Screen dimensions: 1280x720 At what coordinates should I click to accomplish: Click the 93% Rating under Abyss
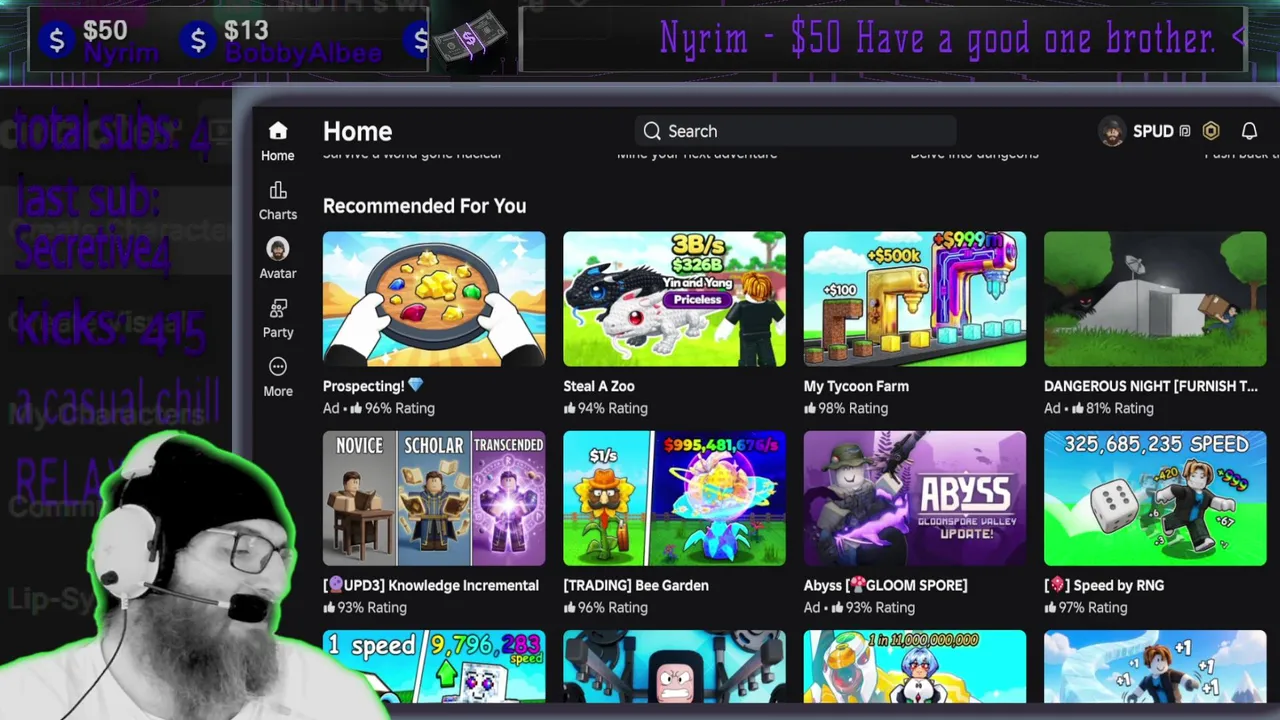coord(873,607)
